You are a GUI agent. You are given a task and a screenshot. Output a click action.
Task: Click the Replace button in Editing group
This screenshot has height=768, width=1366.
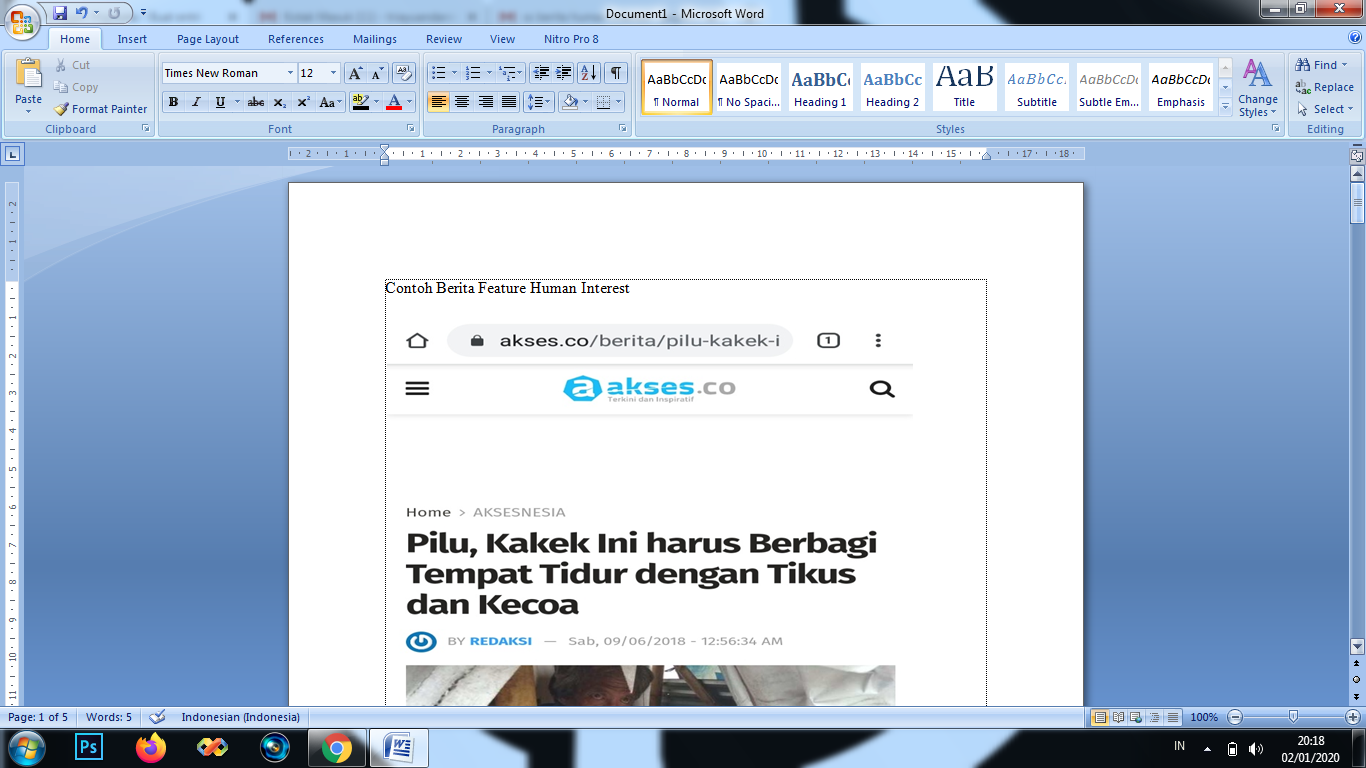(1329, 89)
